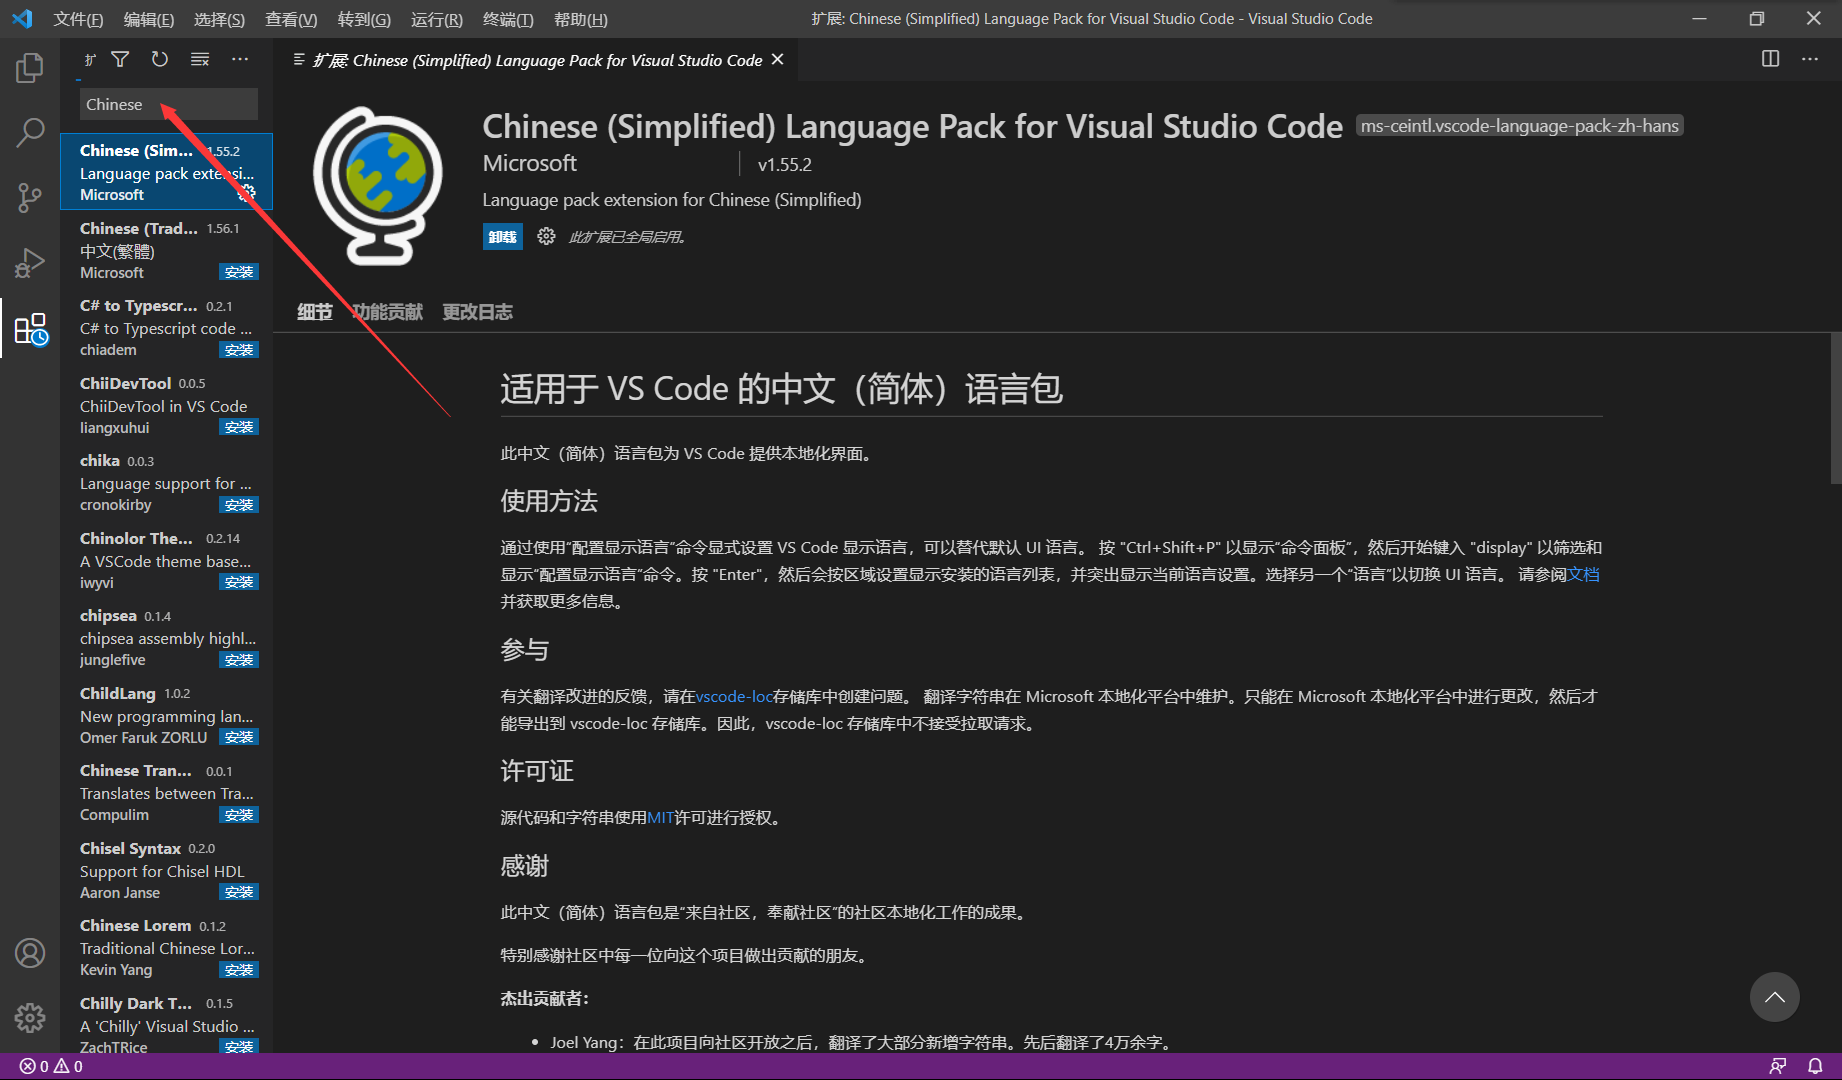
Task: Click the manage gear beside uninstall button
Action: [546, 236]
